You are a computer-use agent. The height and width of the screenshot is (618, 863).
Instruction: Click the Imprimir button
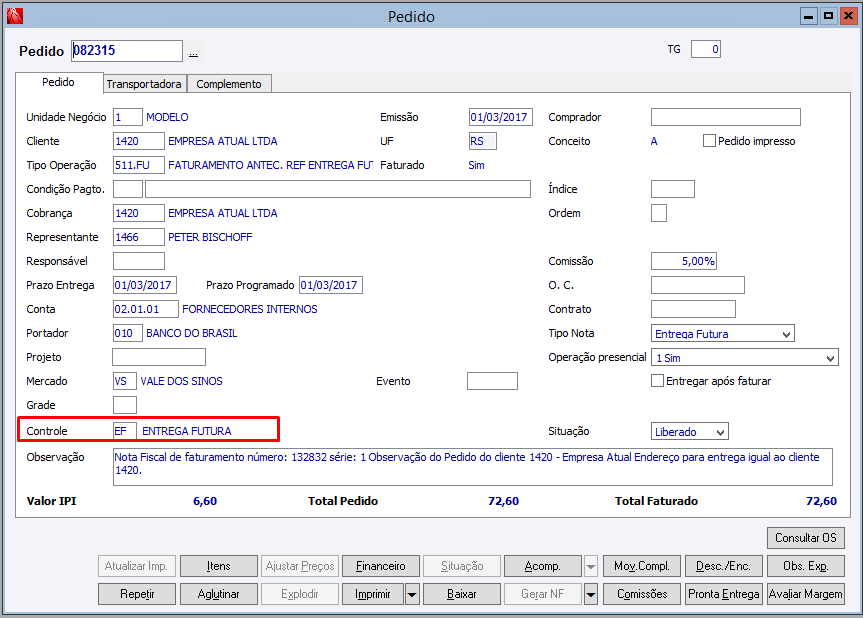[373, 594]
